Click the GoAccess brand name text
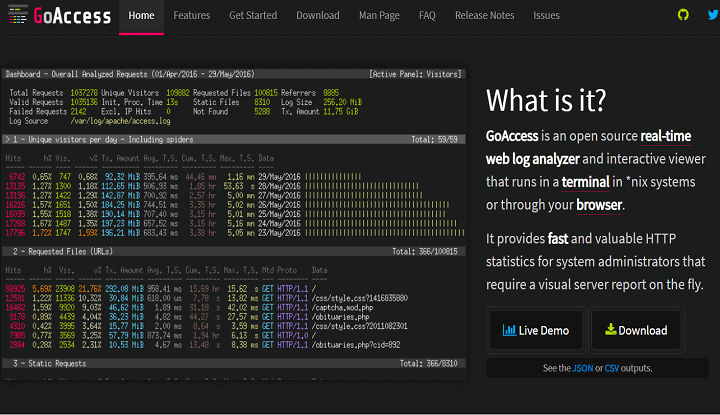Screen dimensions: 720x415 (x=72, y=16)
